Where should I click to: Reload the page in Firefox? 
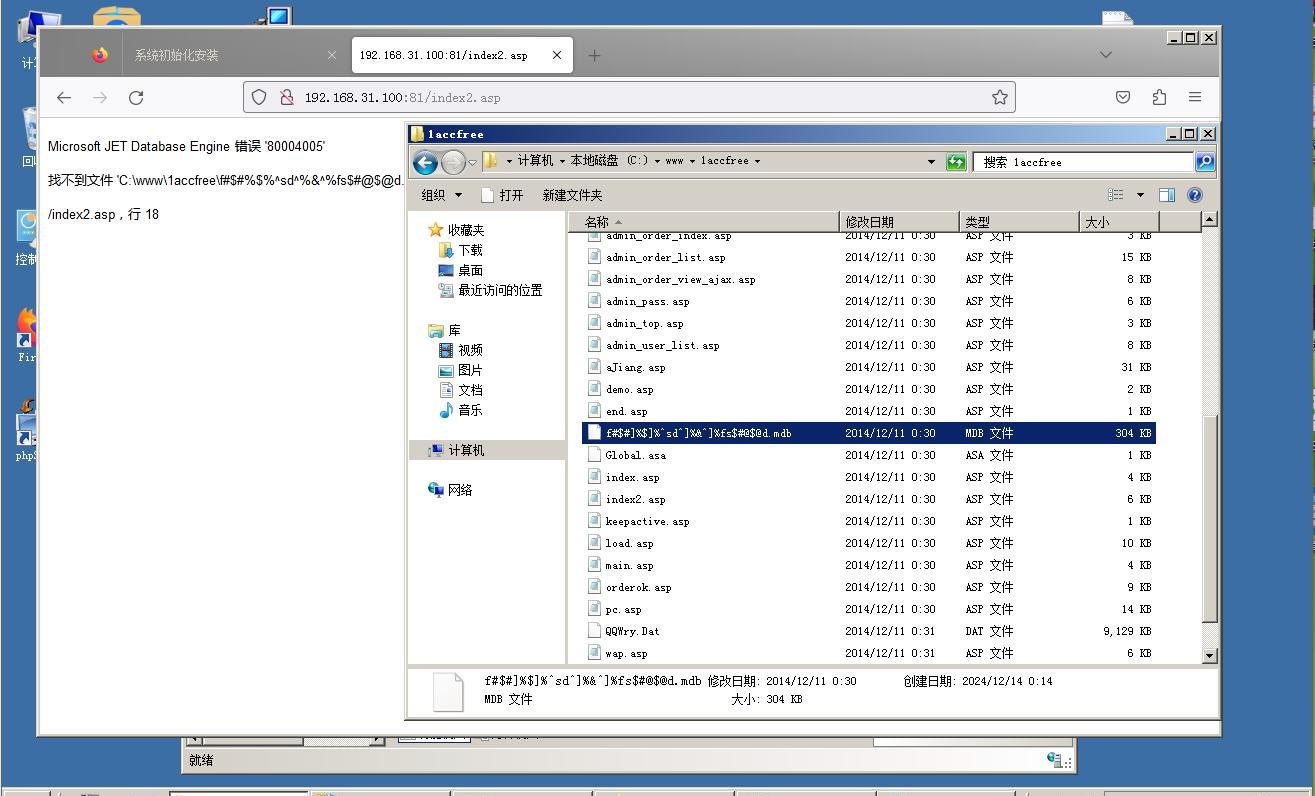(x=136, y=97)
